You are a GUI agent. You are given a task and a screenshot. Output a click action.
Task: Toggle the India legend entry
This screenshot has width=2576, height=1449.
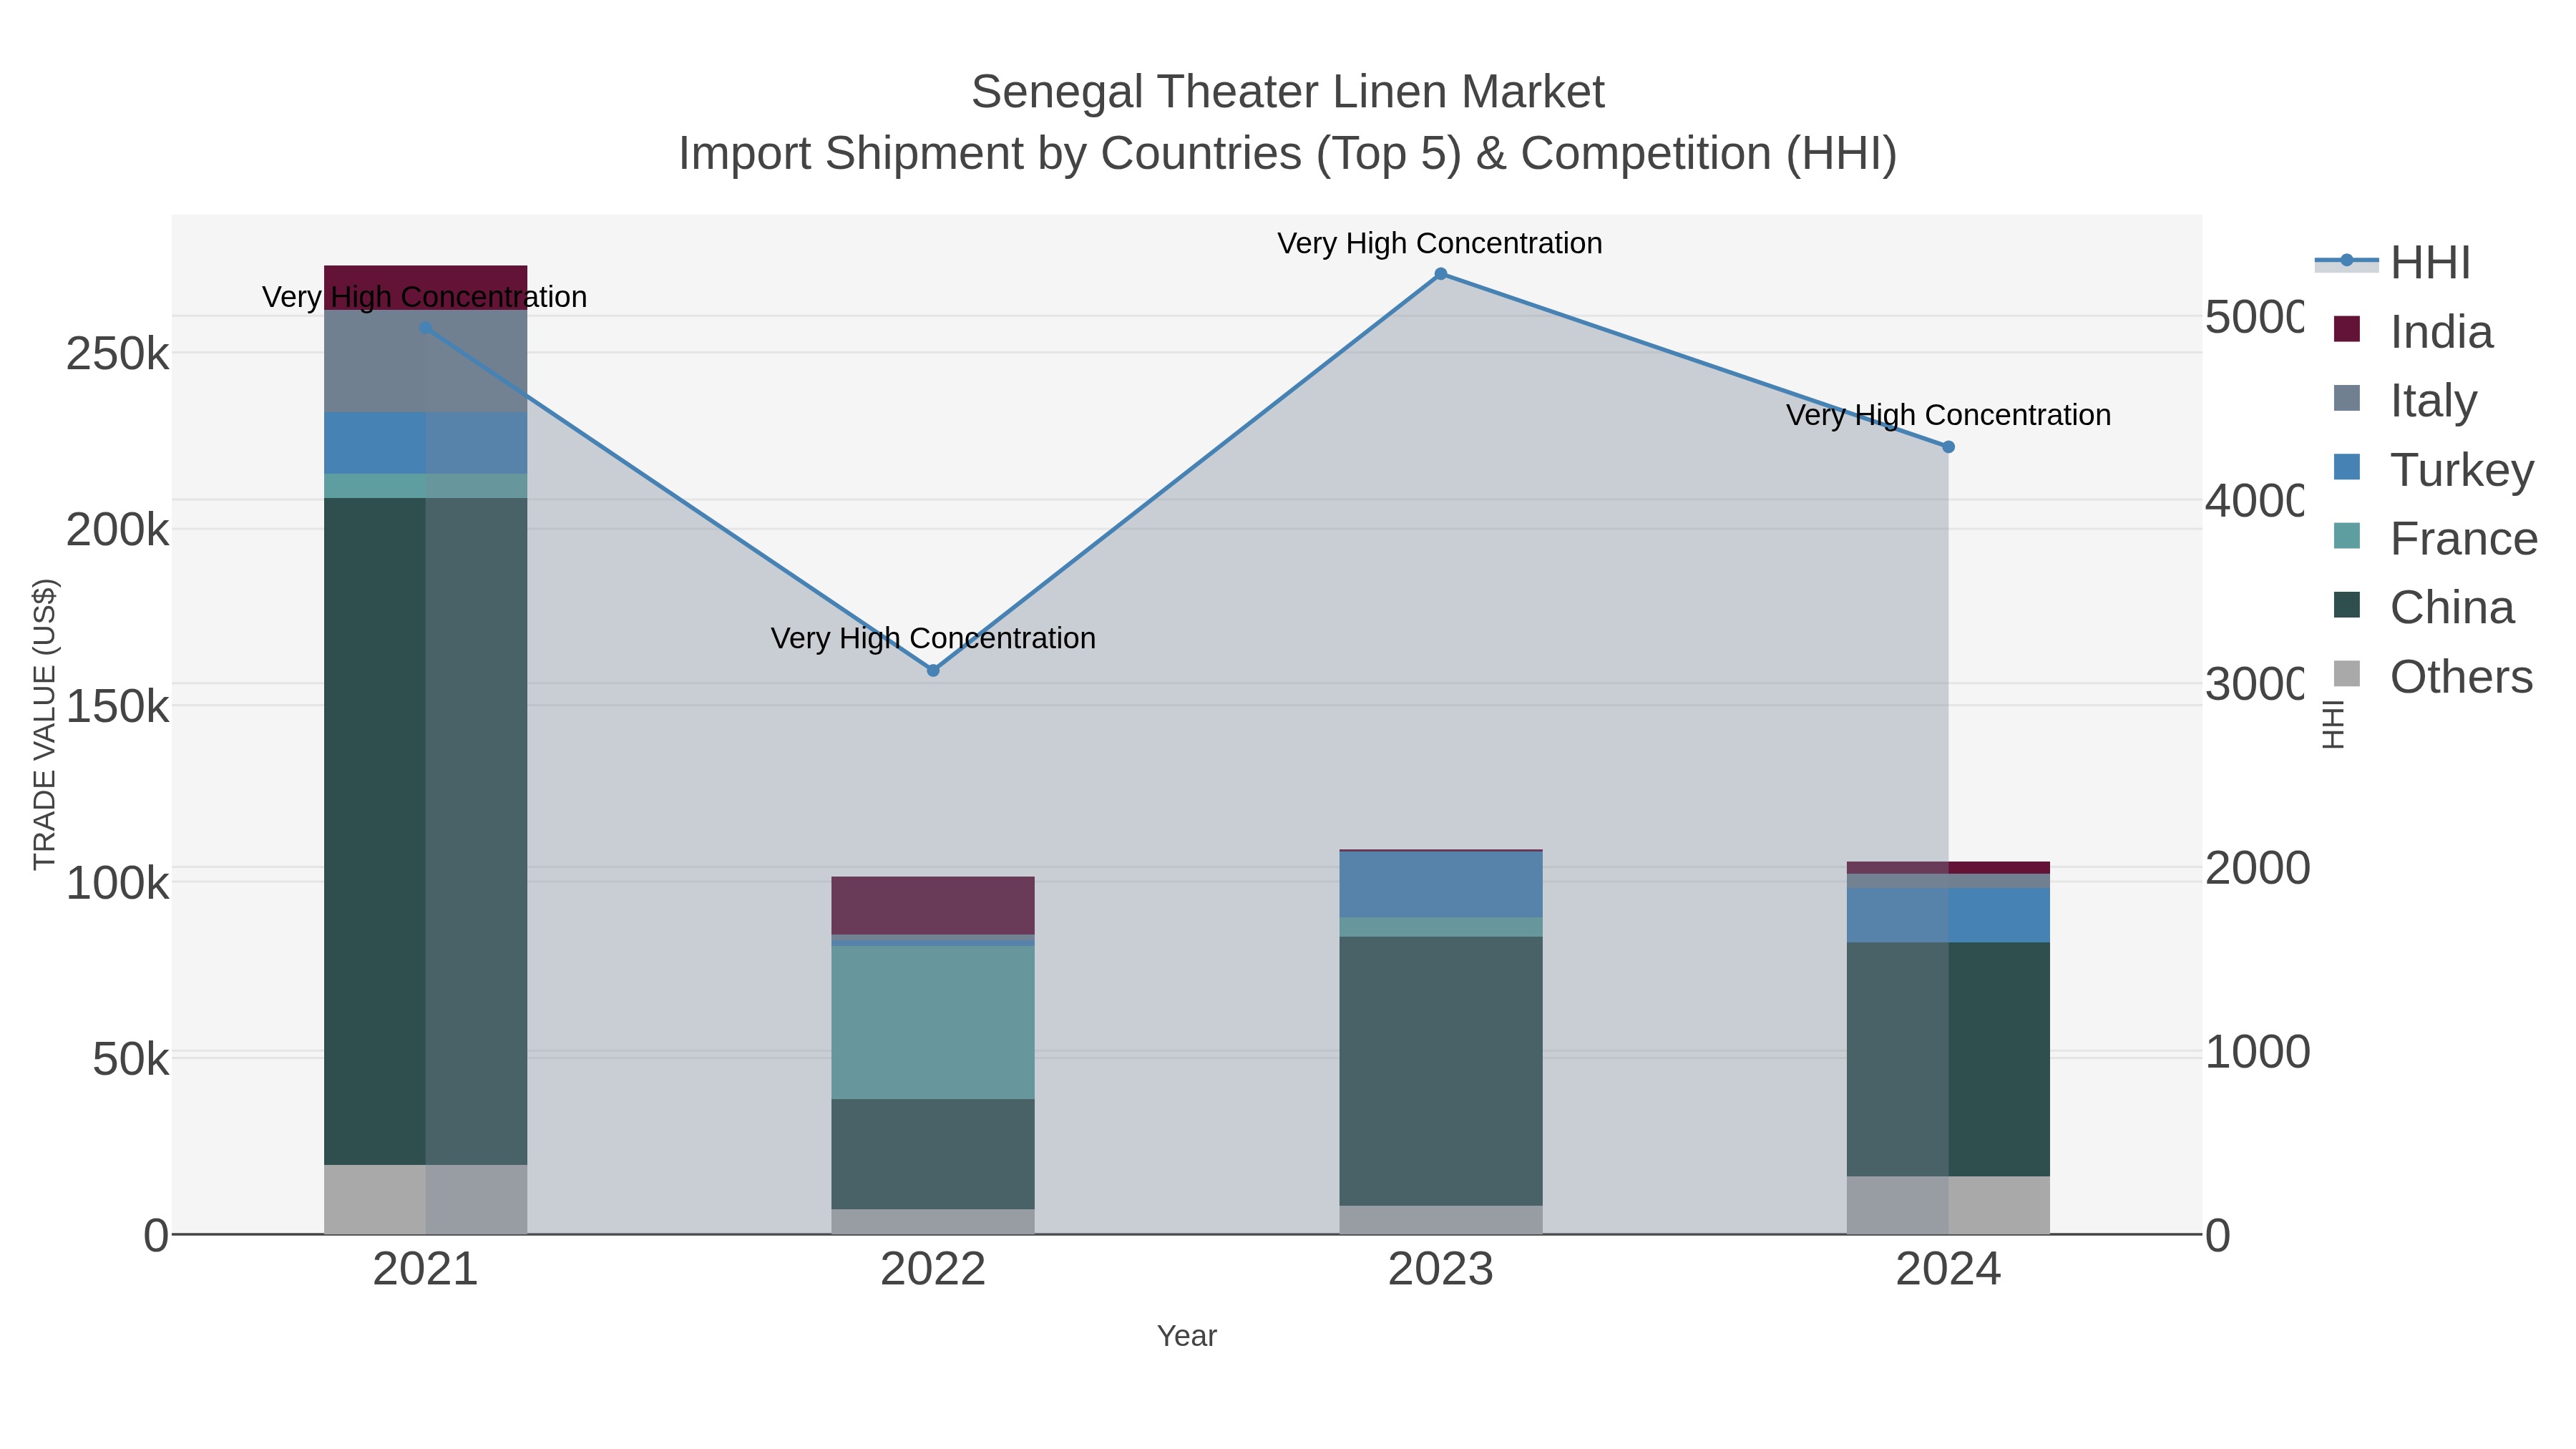pos(2413,332)
